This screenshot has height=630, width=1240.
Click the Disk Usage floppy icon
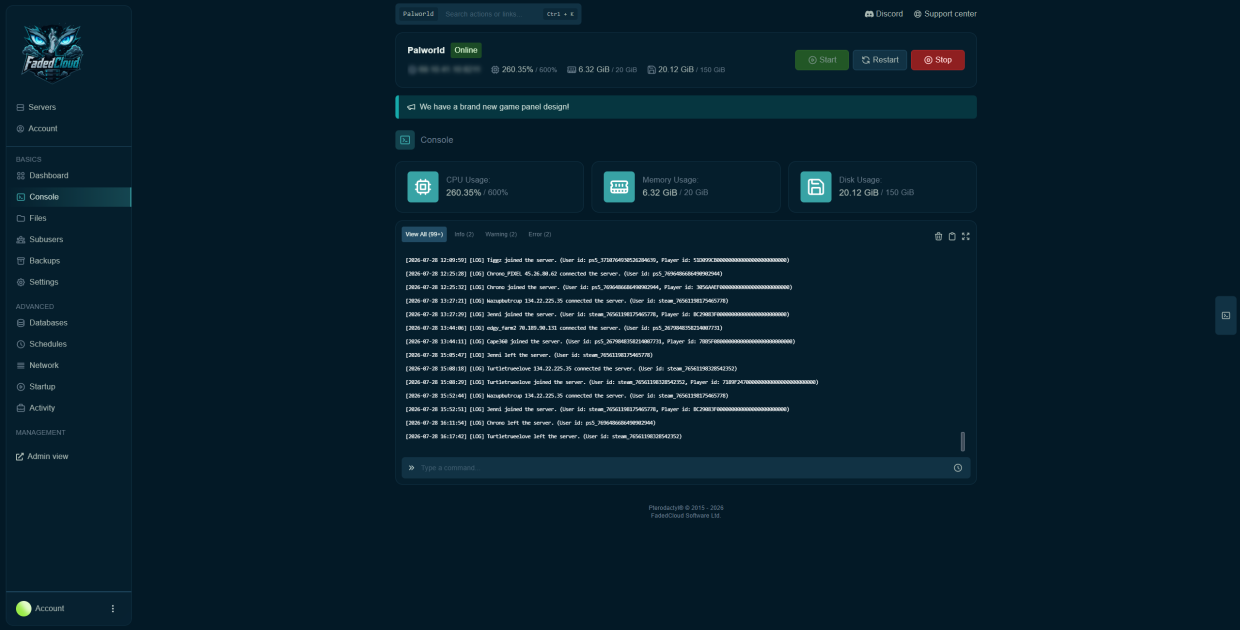[816, 187]
